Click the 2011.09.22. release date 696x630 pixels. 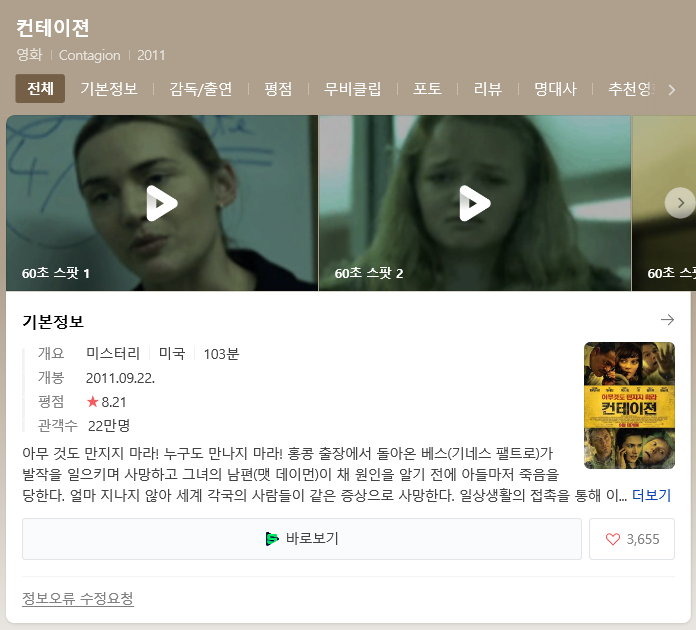tap(120, 378)
